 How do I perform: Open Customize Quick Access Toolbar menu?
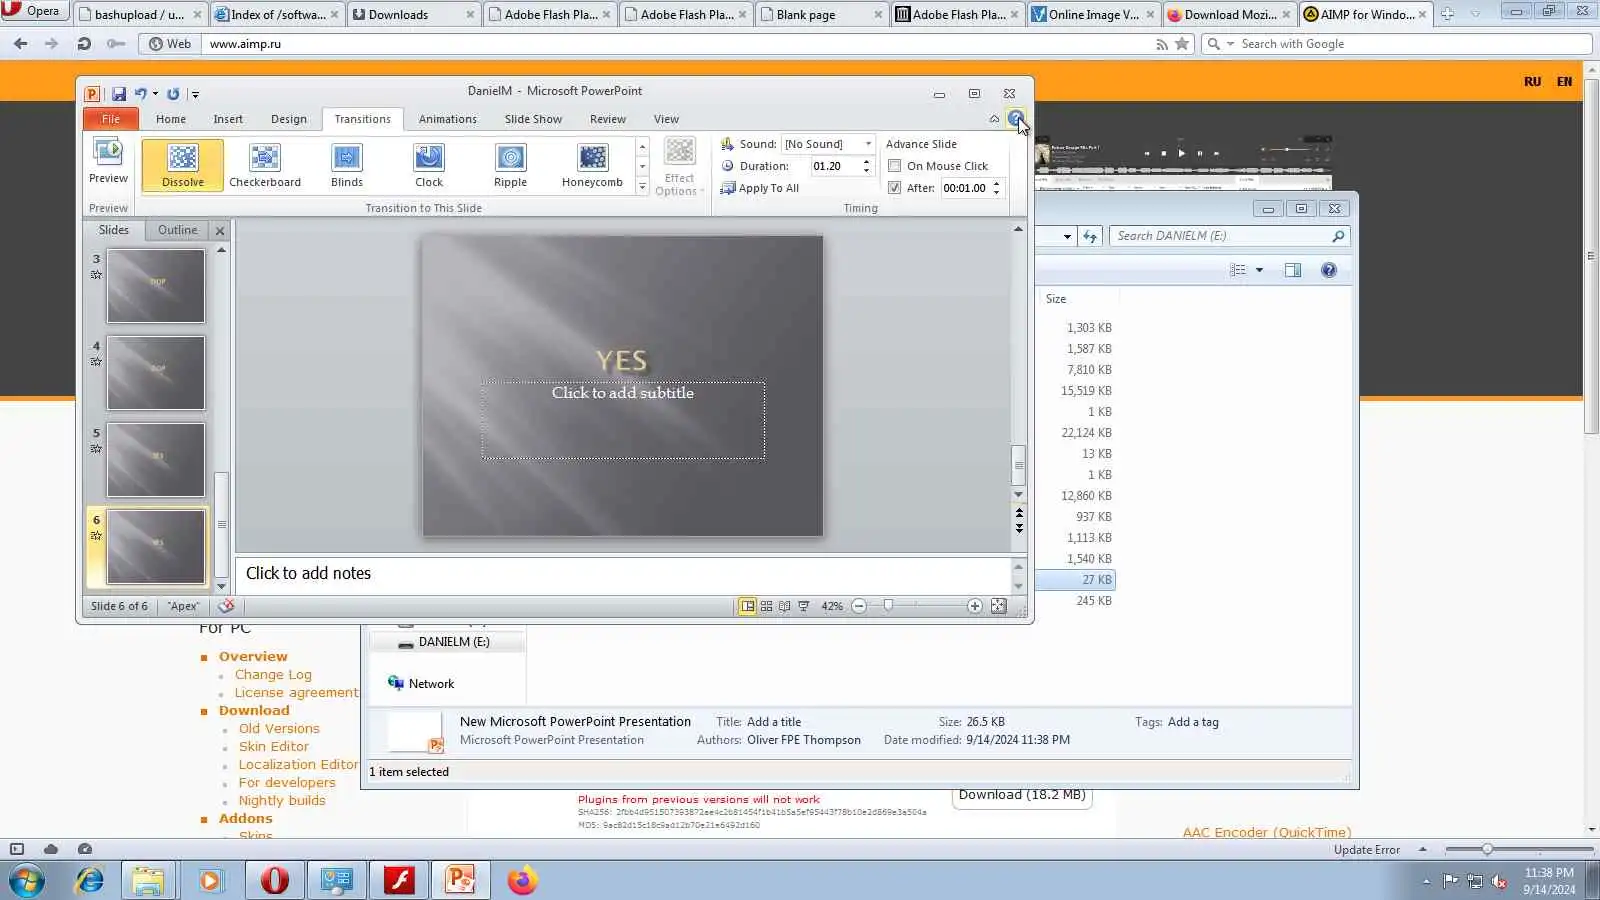195,95
